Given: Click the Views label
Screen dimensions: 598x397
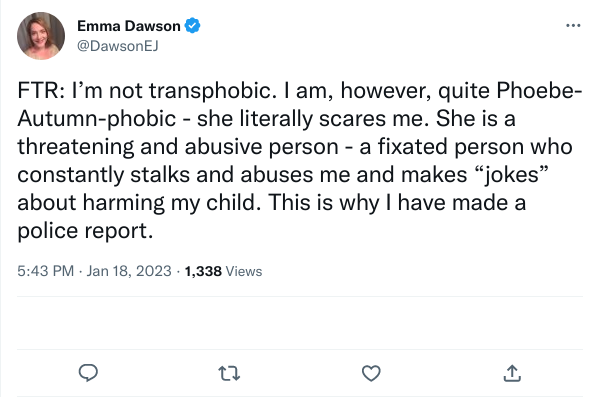Looking at the screenshot, I should (244, 272).
